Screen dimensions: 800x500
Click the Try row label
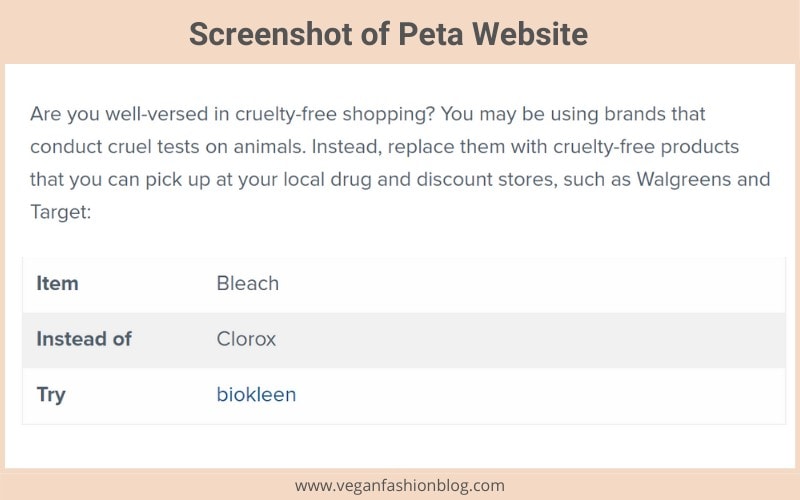pyautogui.click(x=51, y=395)
